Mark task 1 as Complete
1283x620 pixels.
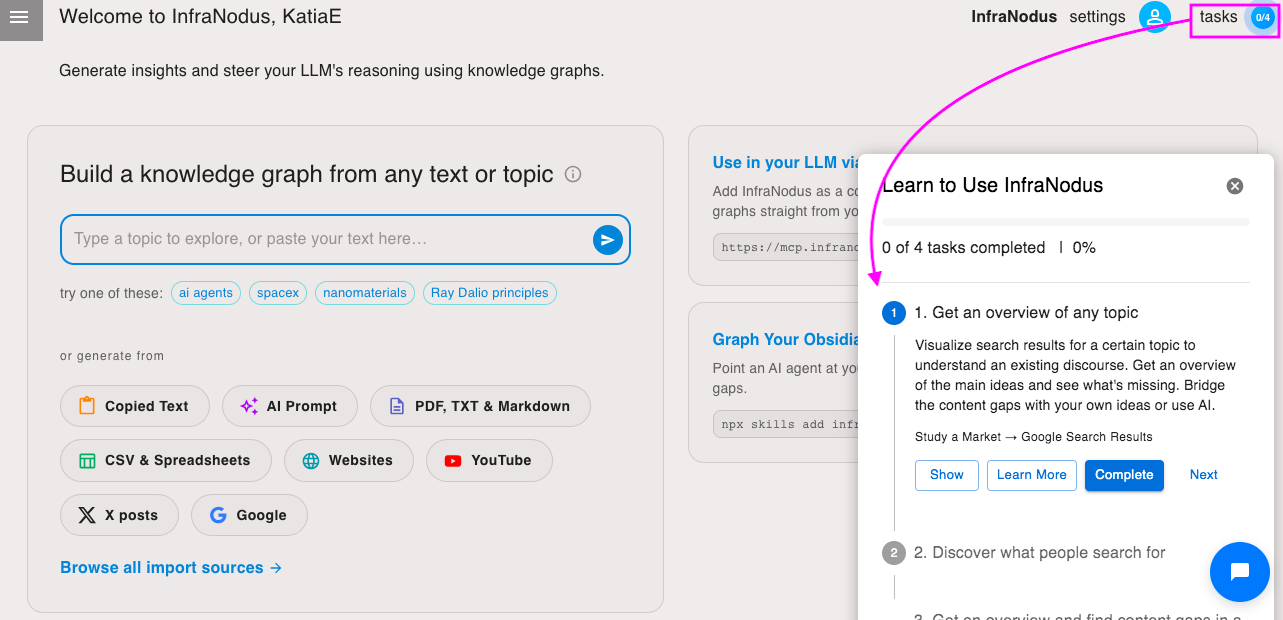[x=1124, y=475]
